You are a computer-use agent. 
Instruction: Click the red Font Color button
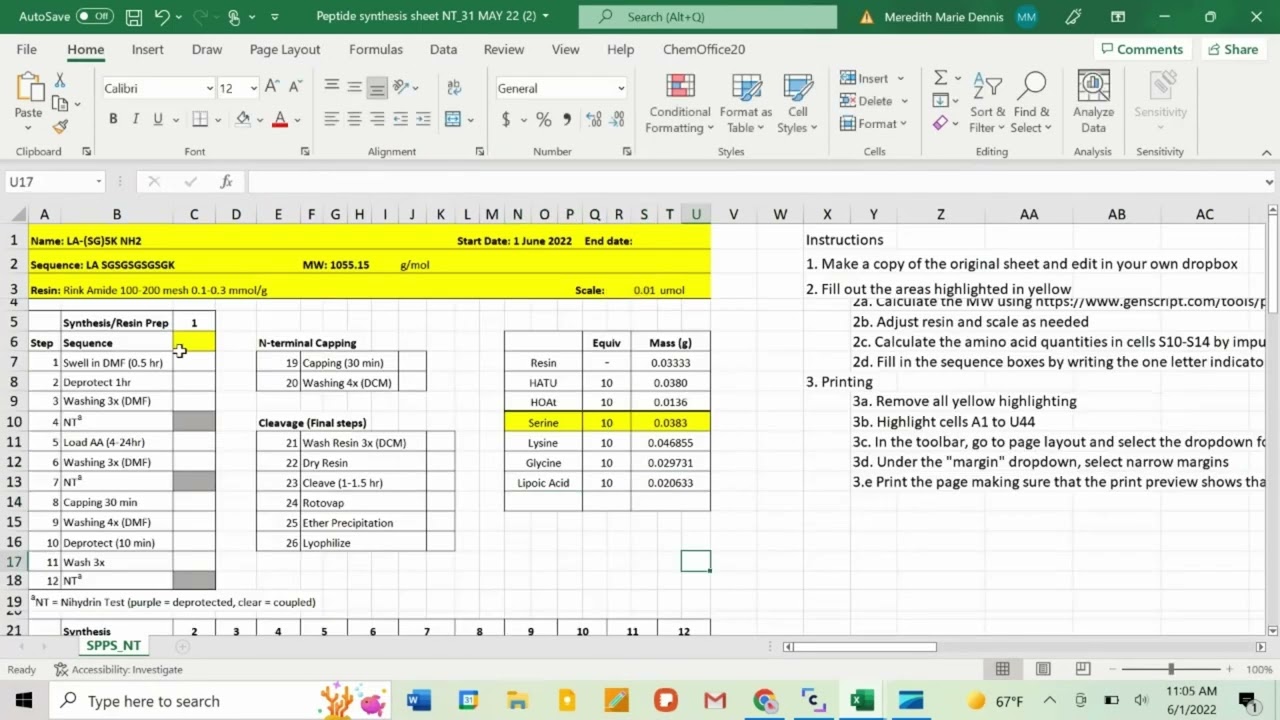click(280, 119)
